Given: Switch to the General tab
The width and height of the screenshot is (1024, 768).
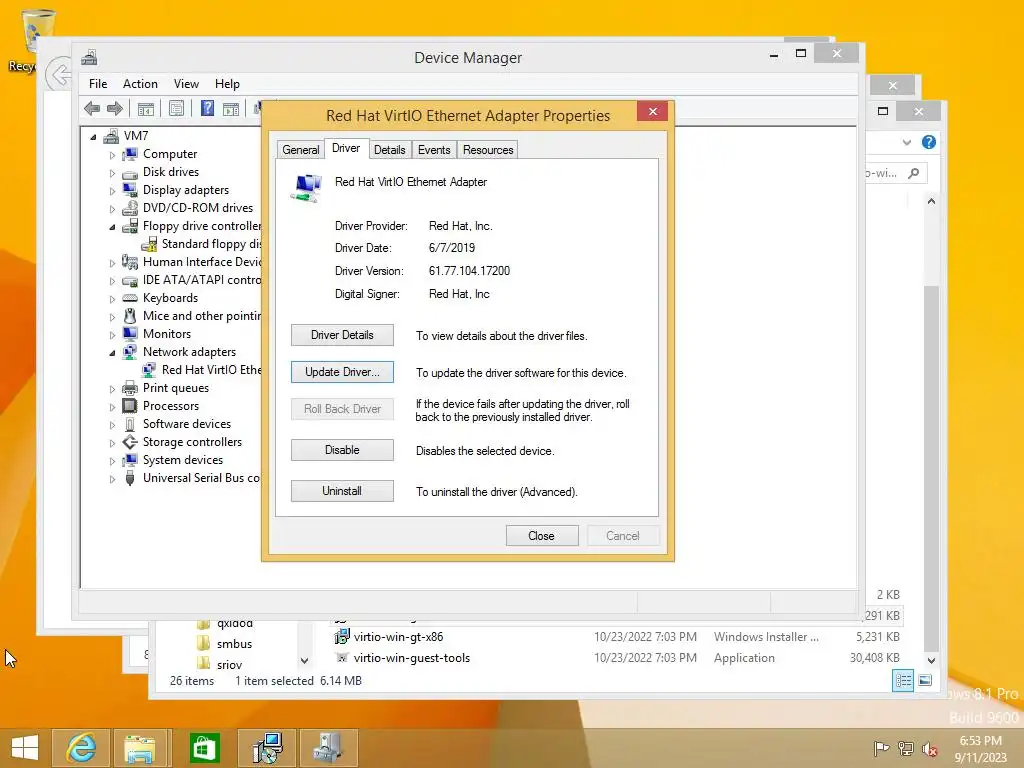Looking at the screenshot, I should [x=300, y=150].
